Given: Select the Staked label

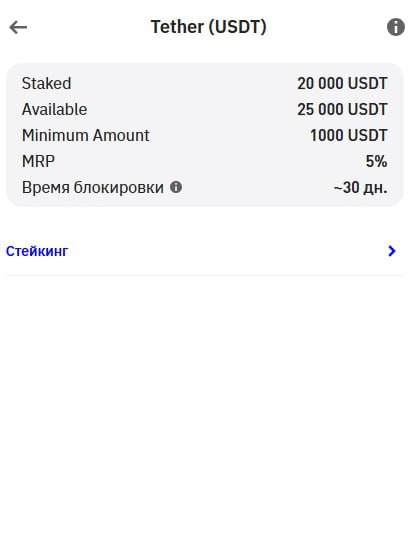Looking at the screenshot, I should click(46, 83).
